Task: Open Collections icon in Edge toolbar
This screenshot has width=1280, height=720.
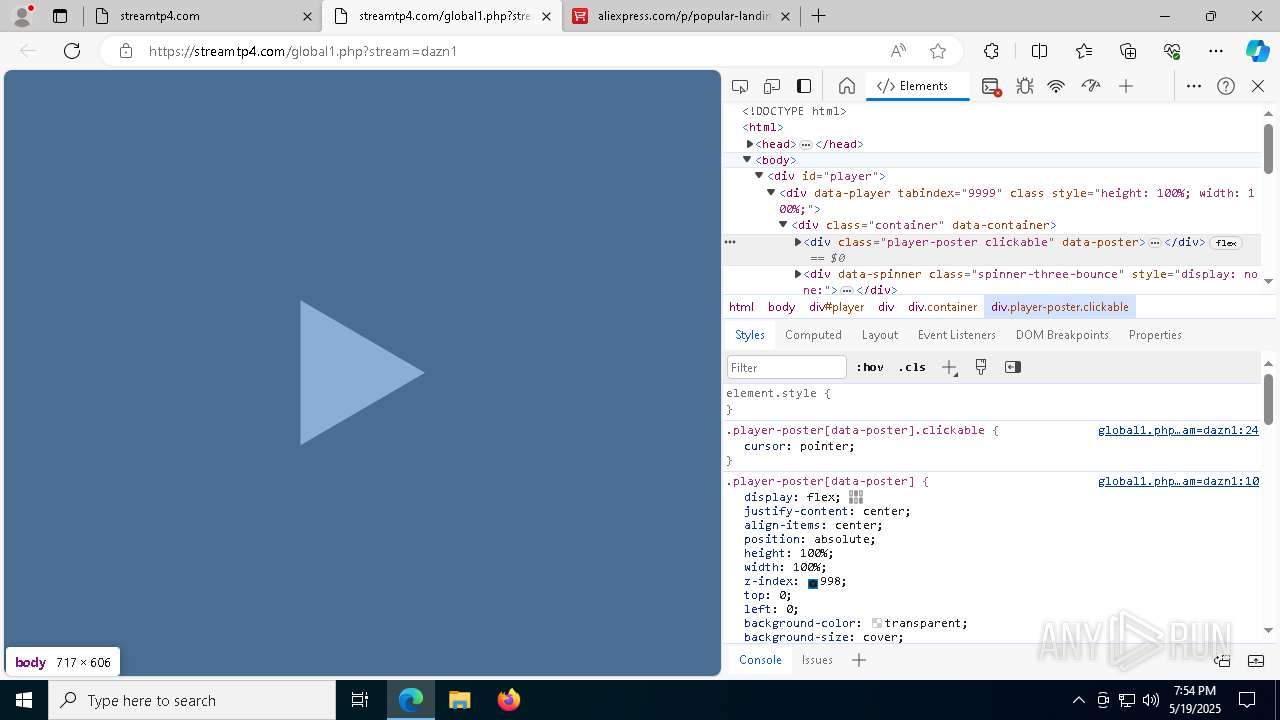Action: [x=1128, y=51]
